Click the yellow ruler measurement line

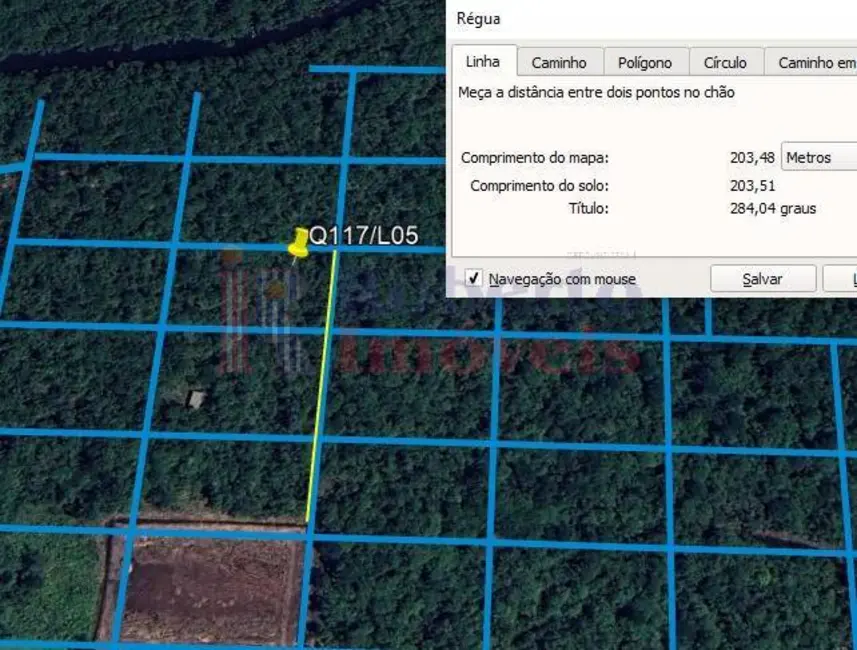[x=321, y=385]
